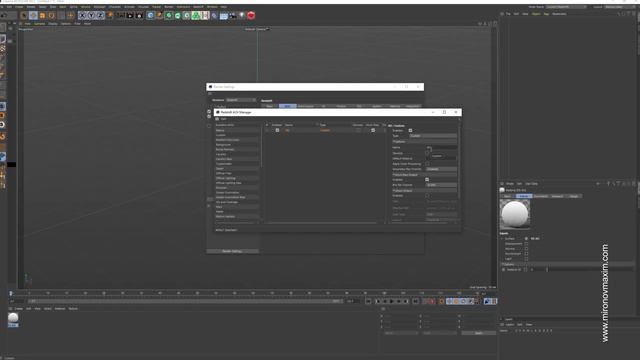Toggle the Y axis lock
Screen dimensions: 640x360
pyautogui.click(x=91, y=16)
